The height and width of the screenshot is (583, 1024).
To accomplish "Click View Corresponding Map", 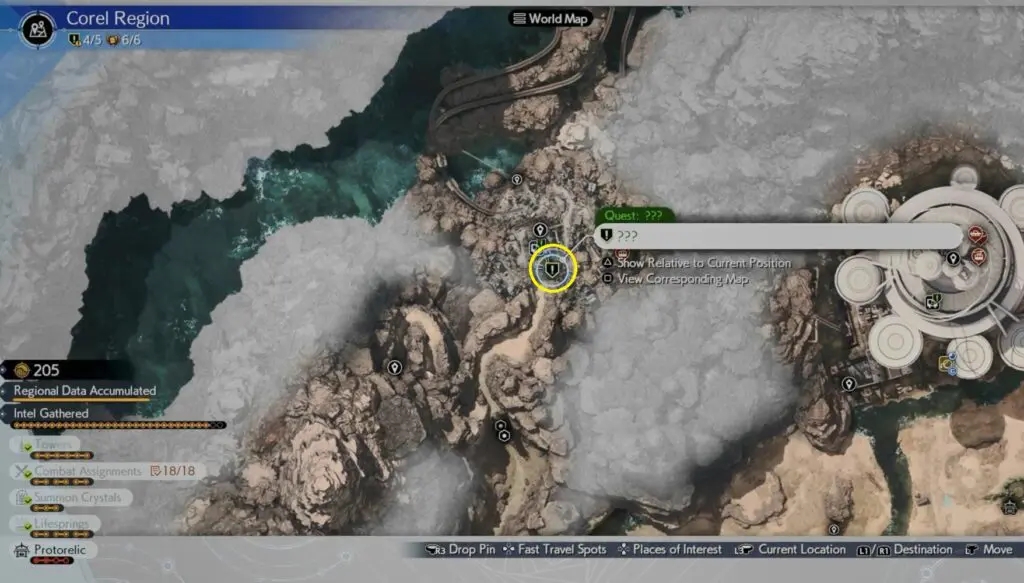I will (682, 279).
